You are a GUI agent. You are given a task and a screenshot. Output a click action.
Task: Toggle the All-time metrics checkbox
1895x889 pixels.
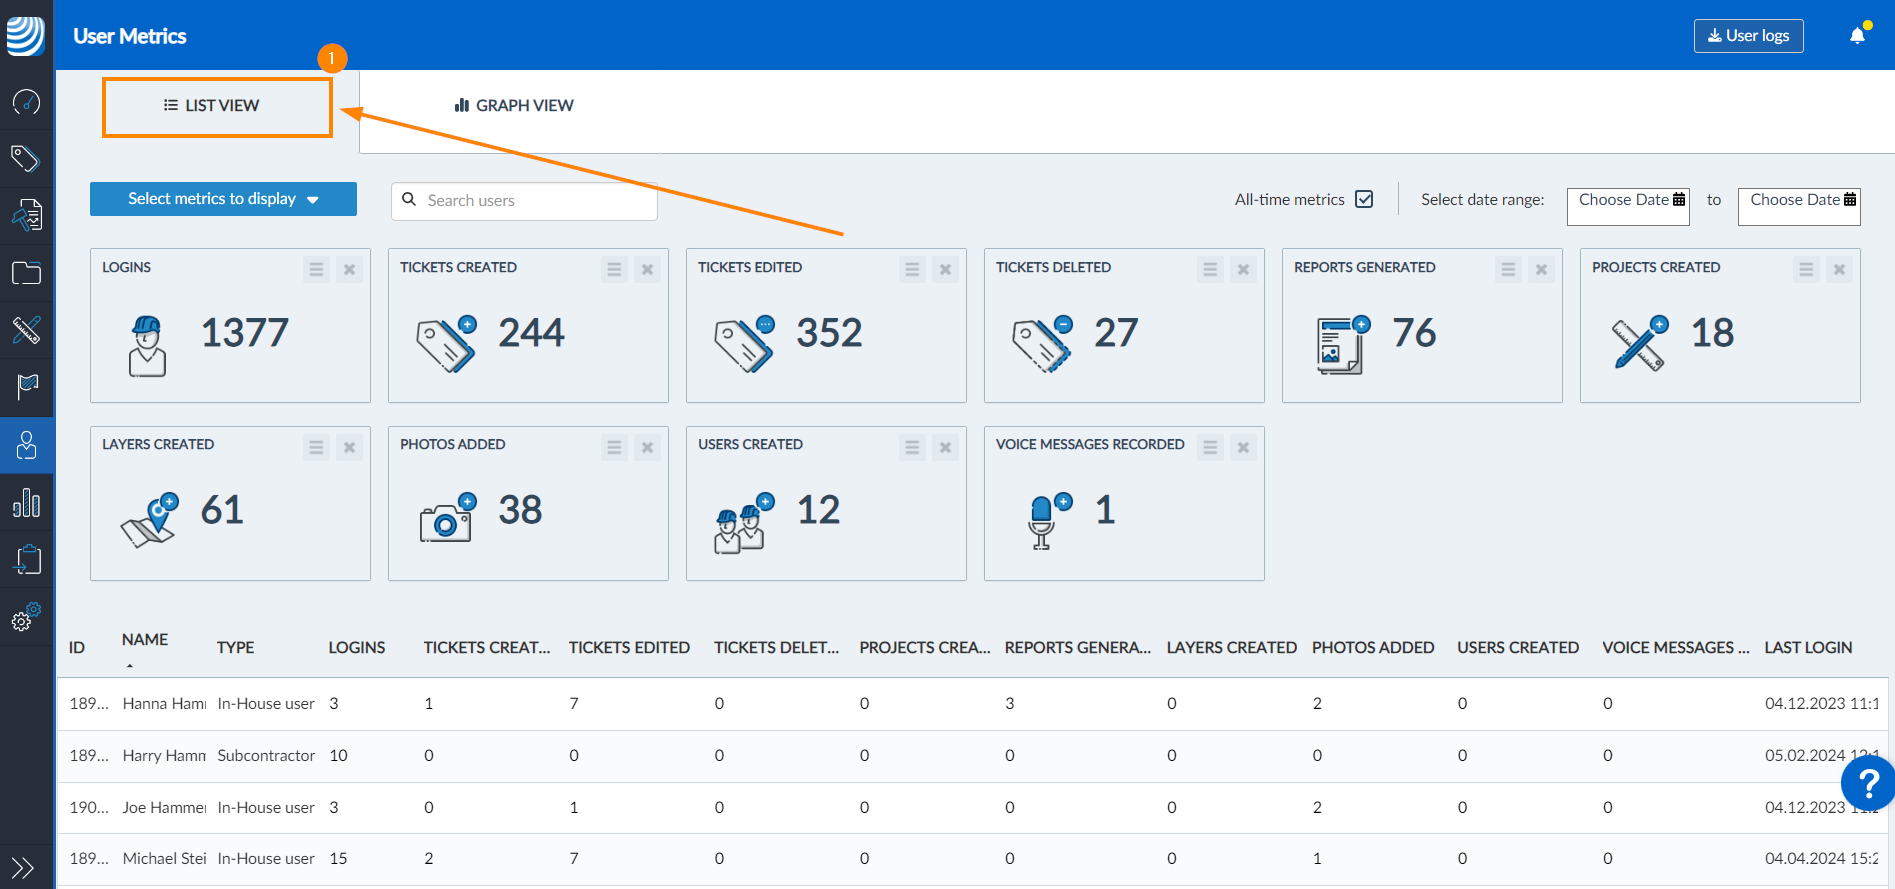click(x=1364, y=199)
